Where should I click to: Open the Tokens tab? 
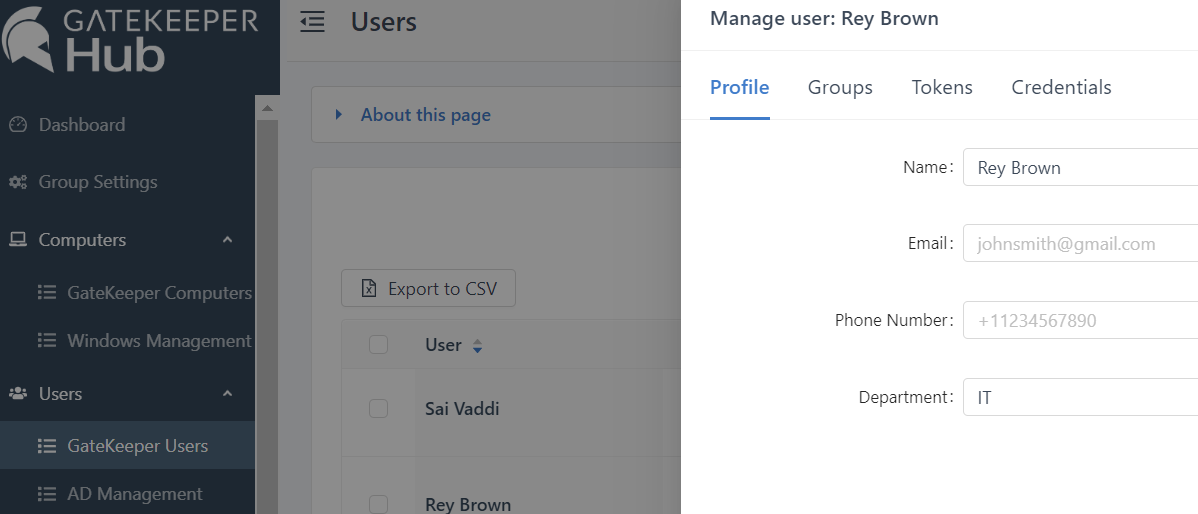[942, 88]
